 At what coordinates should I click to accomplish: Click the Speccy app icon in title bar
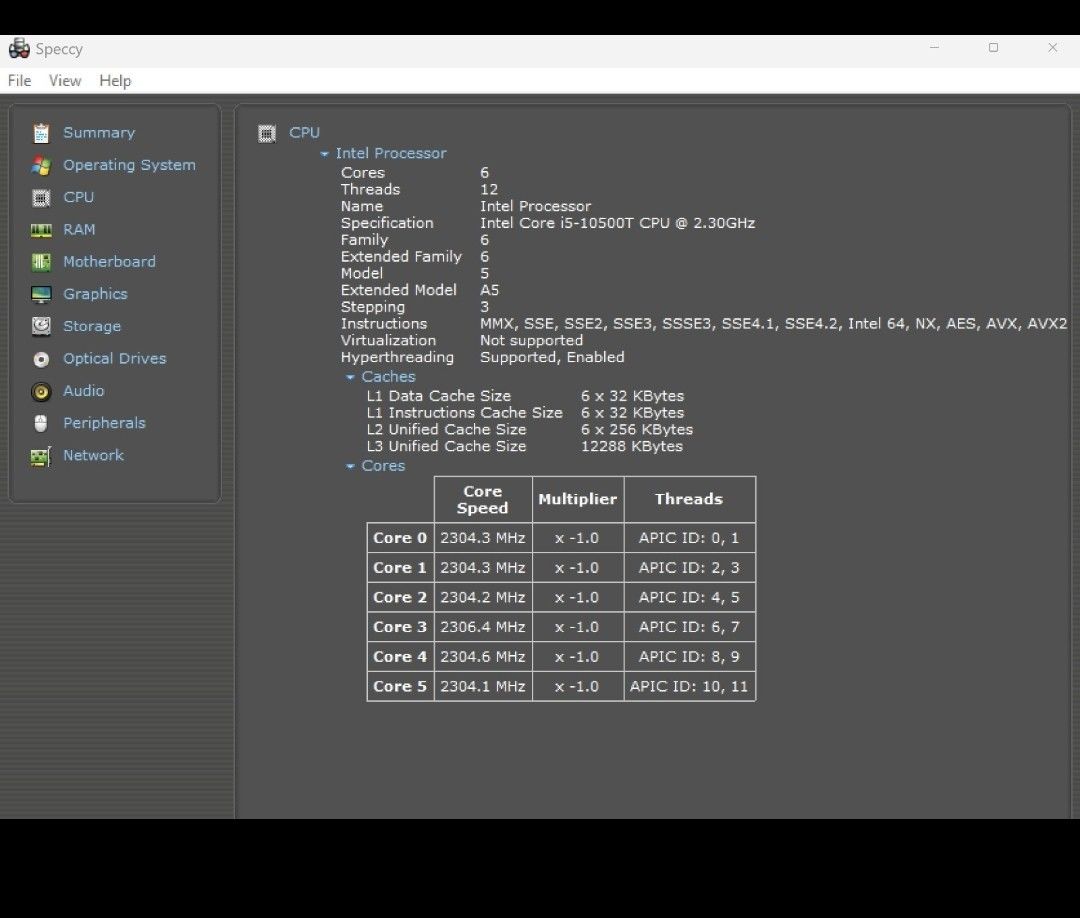click(x=19, y=48)
